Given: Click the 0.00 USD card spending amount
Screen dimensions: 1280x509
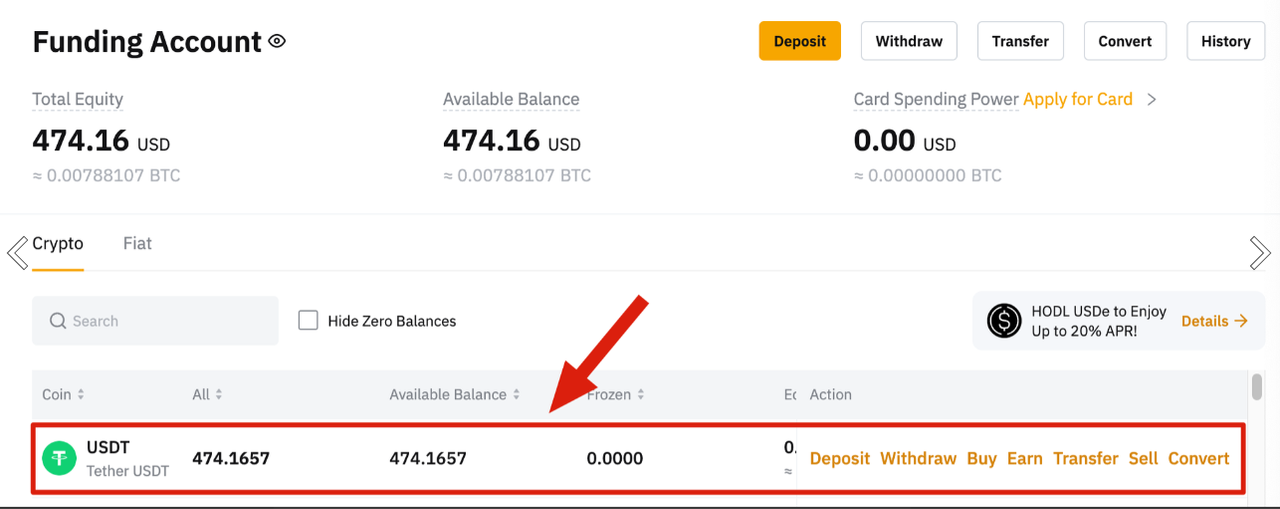Looking at the screenshot, I should [905, 141].
